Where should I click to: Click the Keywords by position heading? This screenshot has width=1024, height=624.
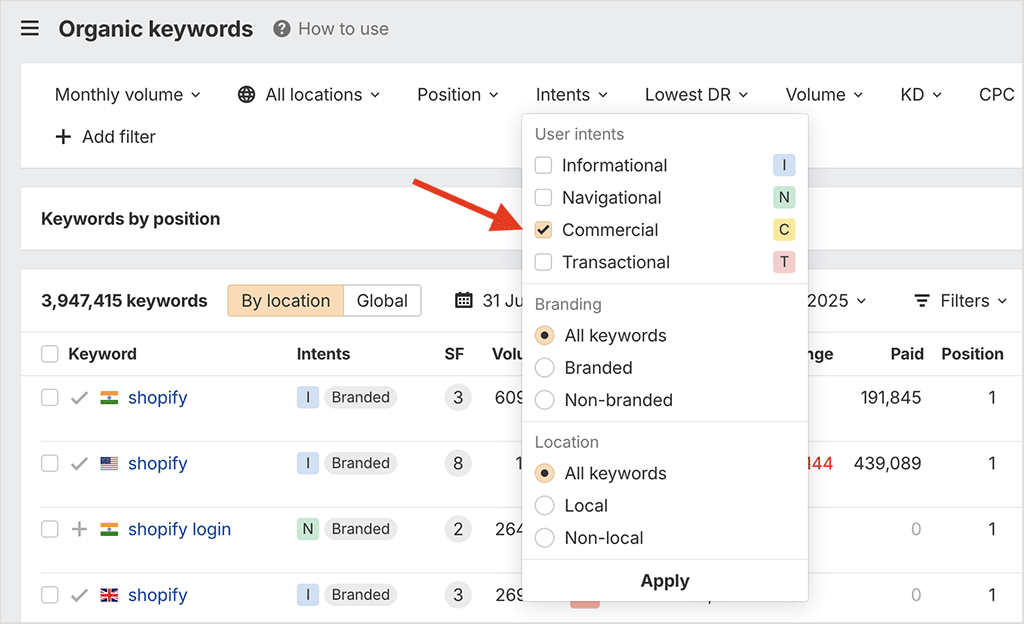131,219
